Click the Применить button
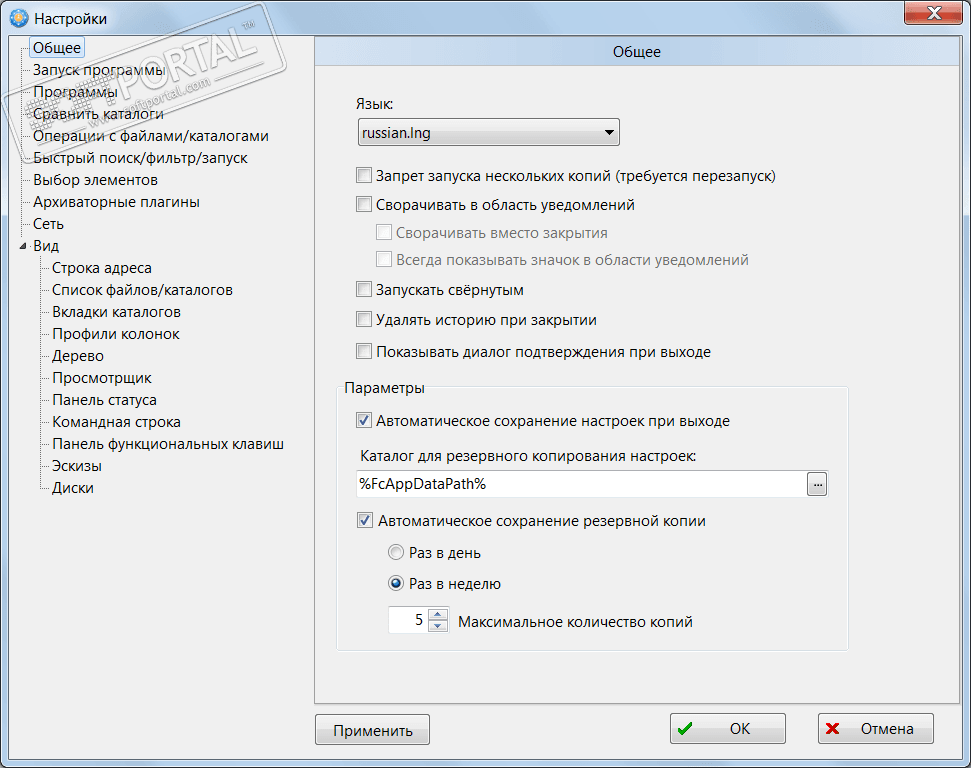 [x=372, y=730]
